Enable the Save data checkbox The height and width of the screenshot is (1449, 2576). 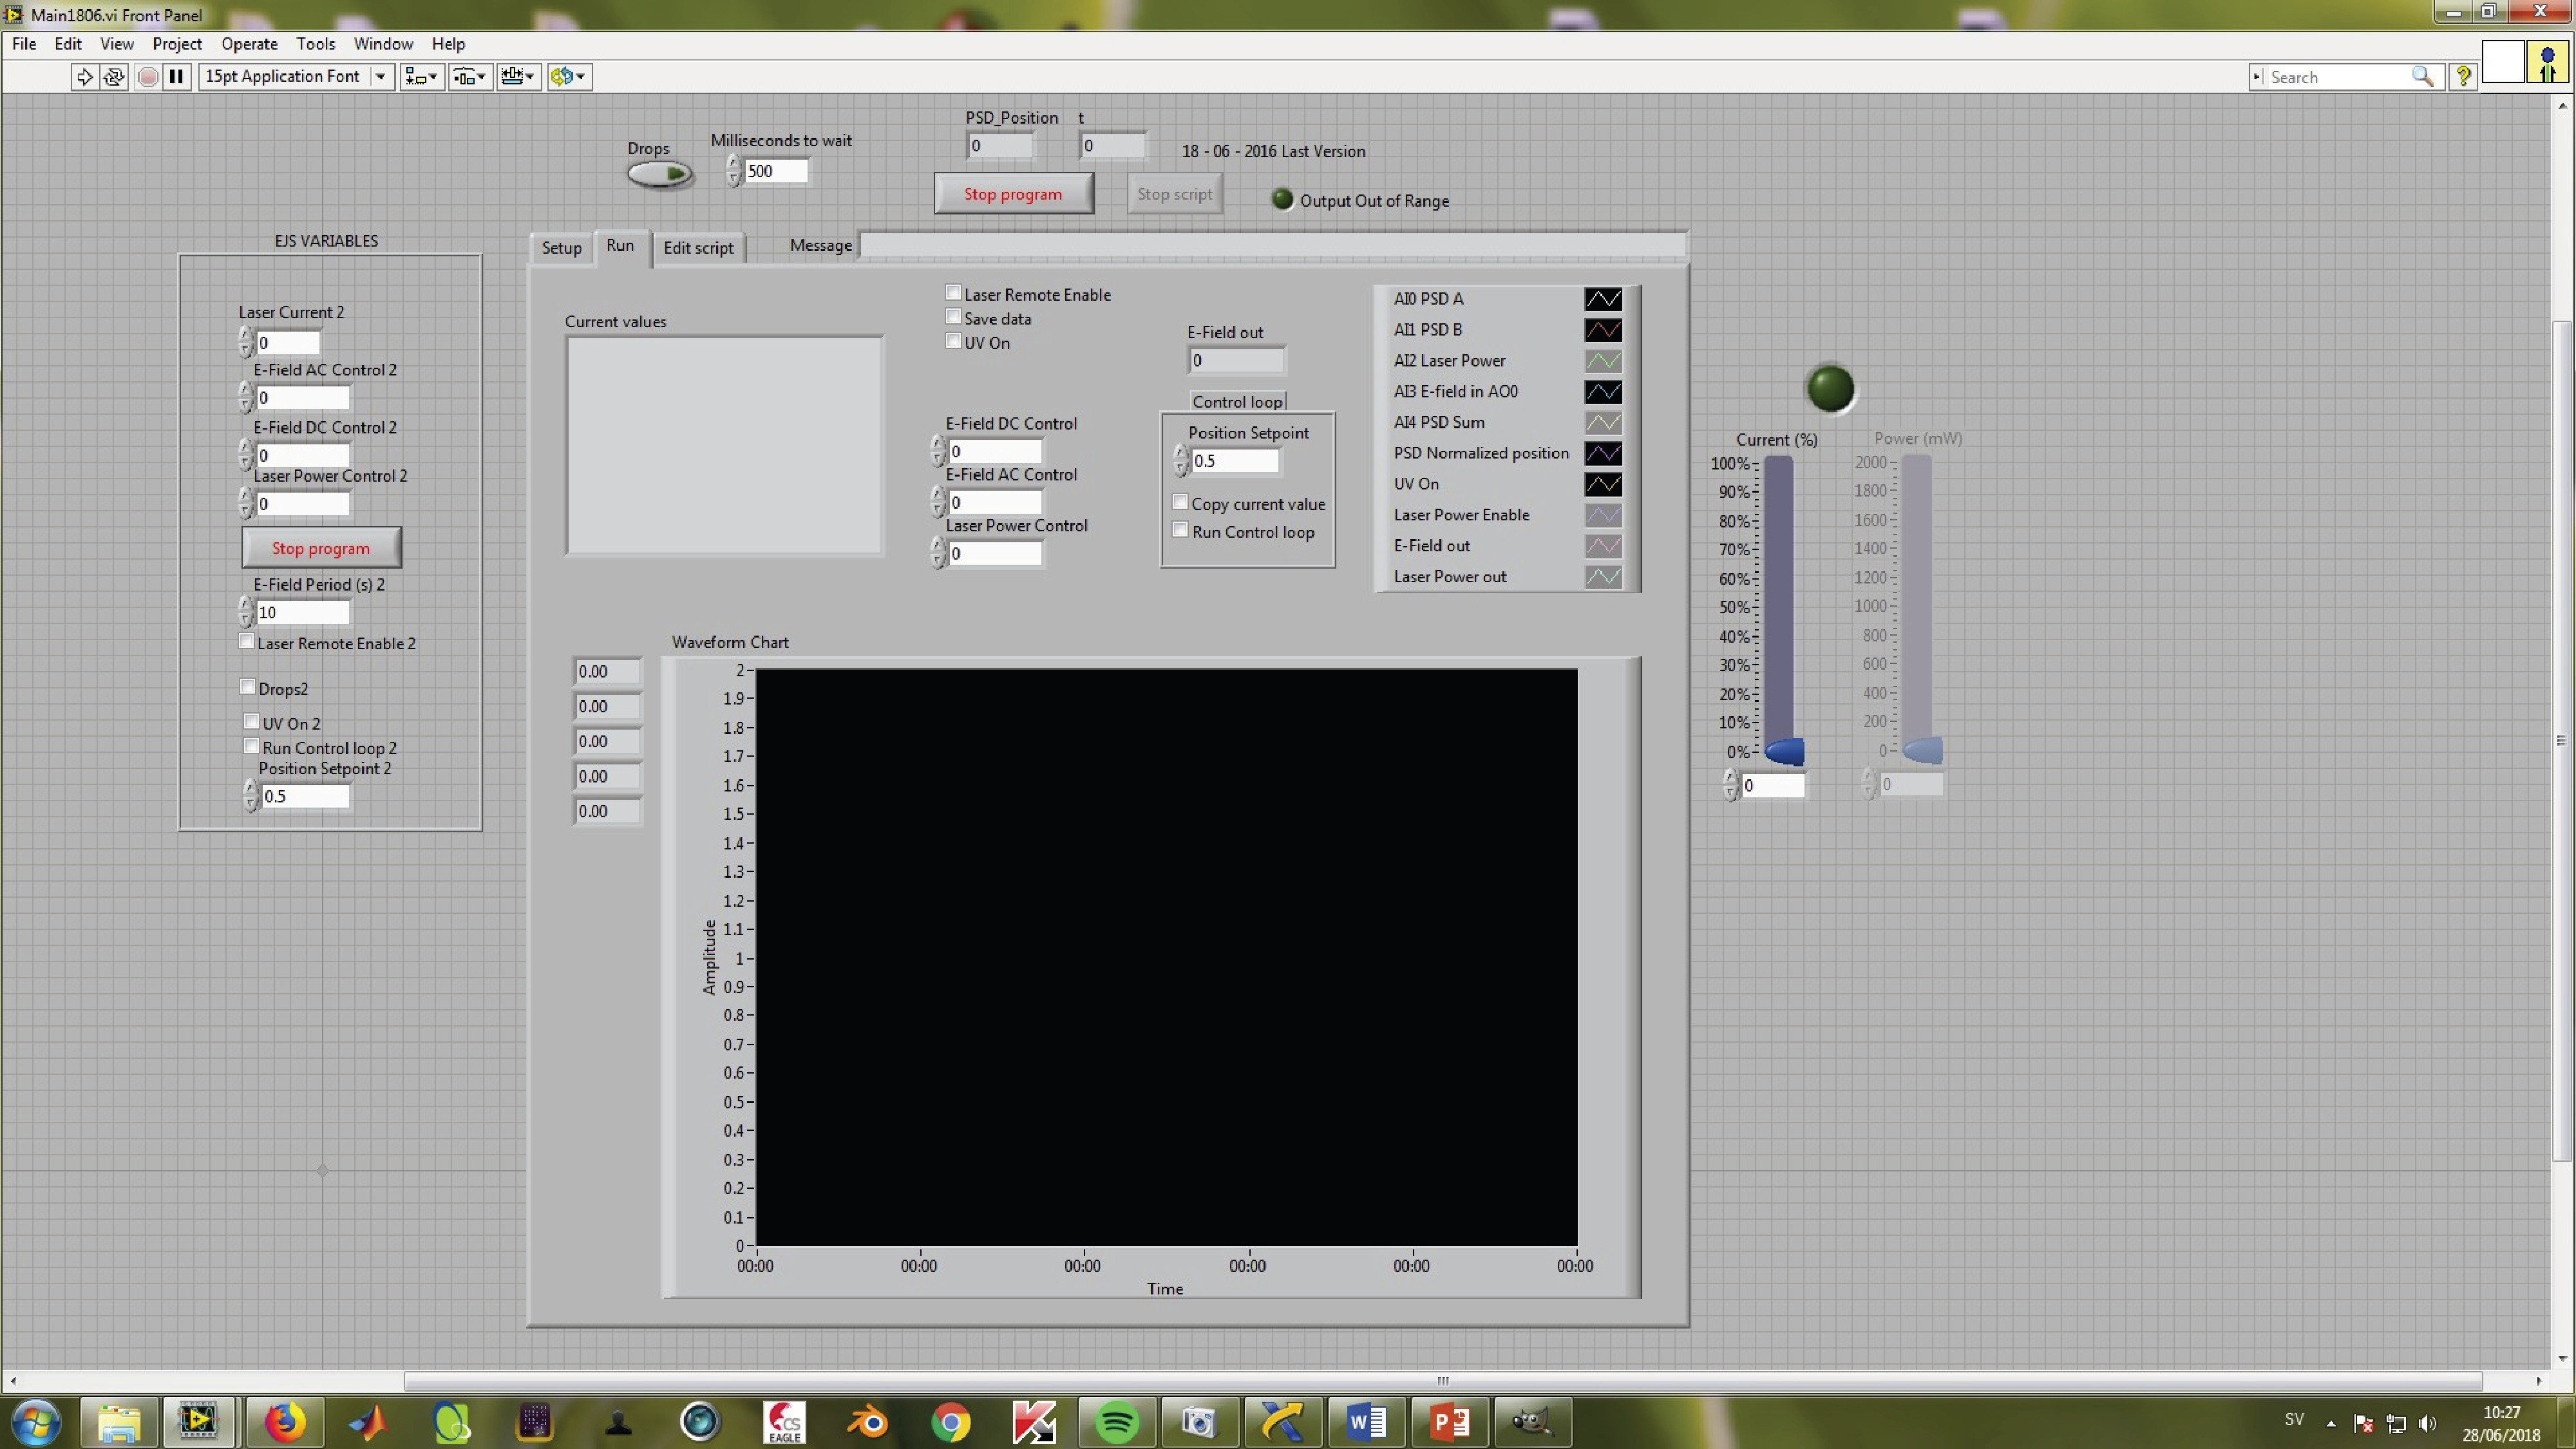pos(953,317)
